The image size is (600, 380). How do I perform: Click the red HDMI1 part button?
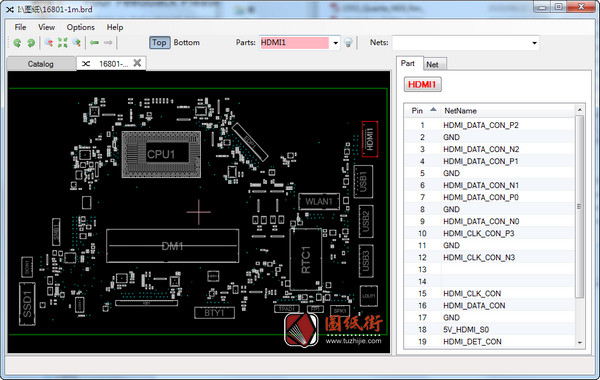point(422,85)
